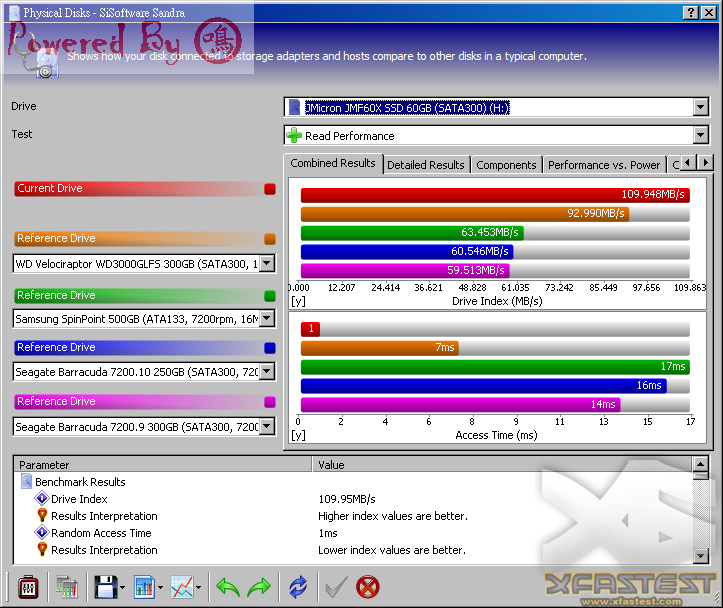Click the bar chart options icon
Viewport: 723px width, 608px height.
pos(144,587)
